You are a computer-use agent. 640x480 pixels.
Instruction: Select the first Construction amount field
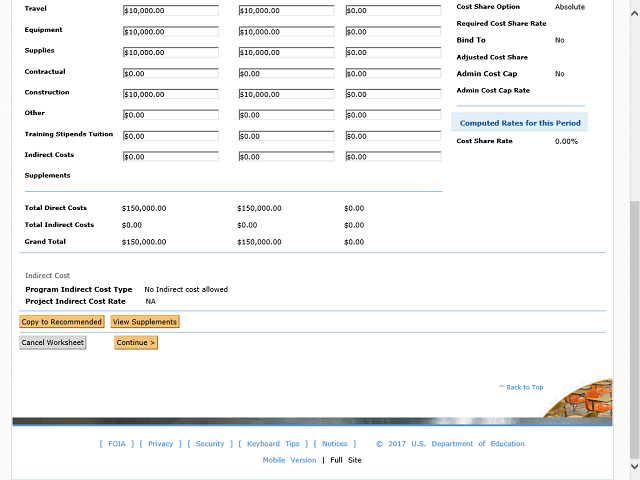(x=171, y=94)
